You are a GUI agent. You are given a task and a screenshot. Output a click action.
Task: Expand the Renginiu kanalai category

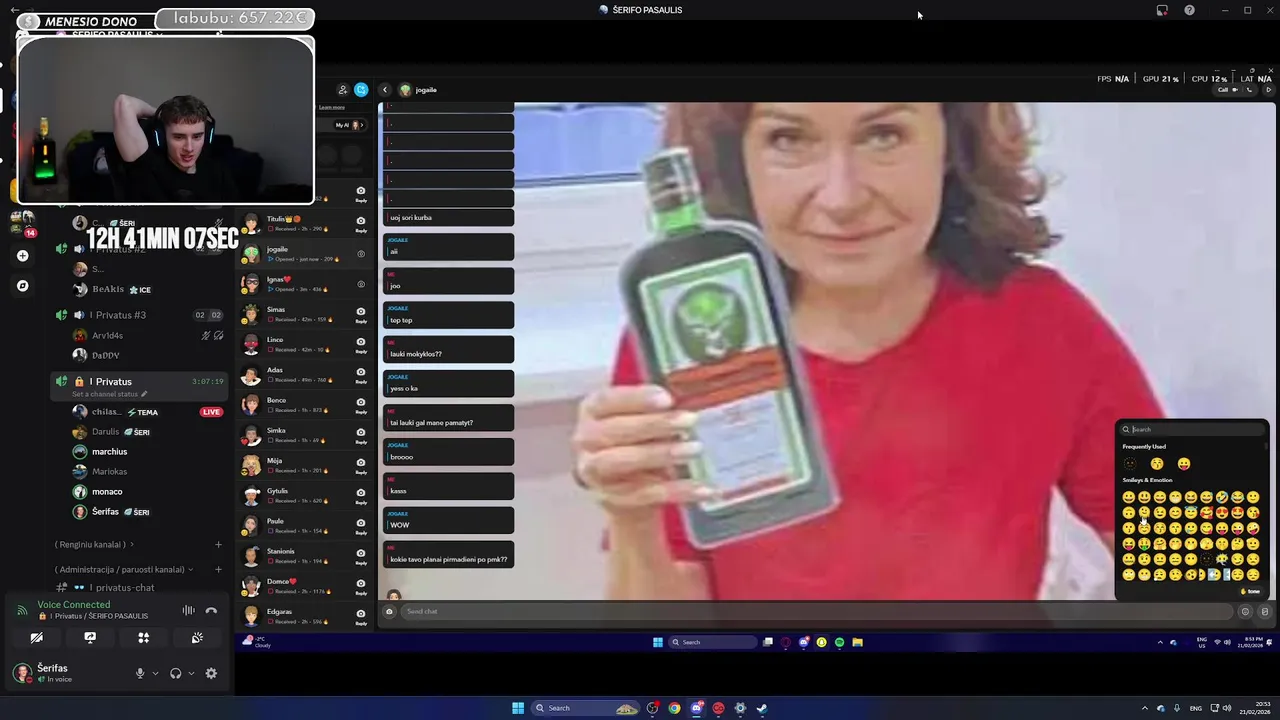pos(94,544)
